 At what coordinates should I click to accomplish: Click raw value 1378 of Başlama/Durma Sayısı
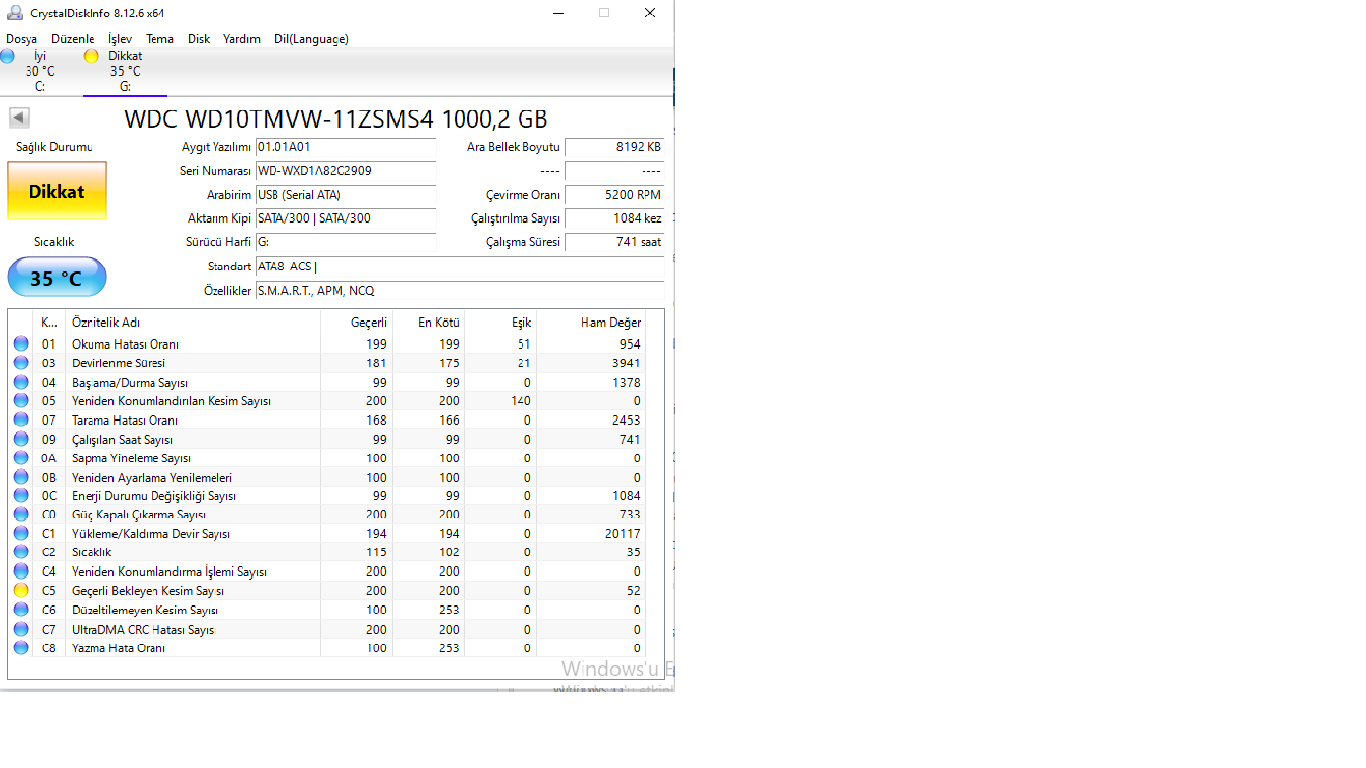626,382
